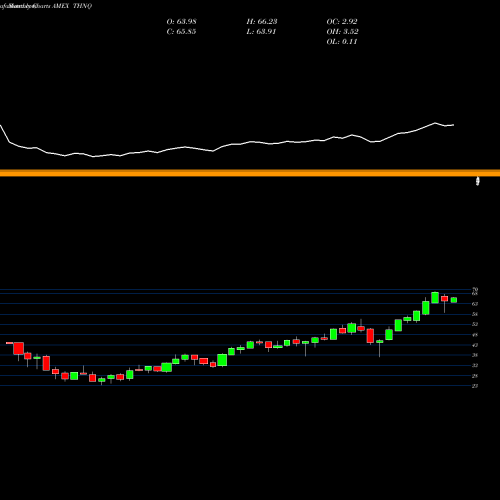Click the 52 price axis label
The height and width of the screenshot is (500, 500).
click(475, 324)
